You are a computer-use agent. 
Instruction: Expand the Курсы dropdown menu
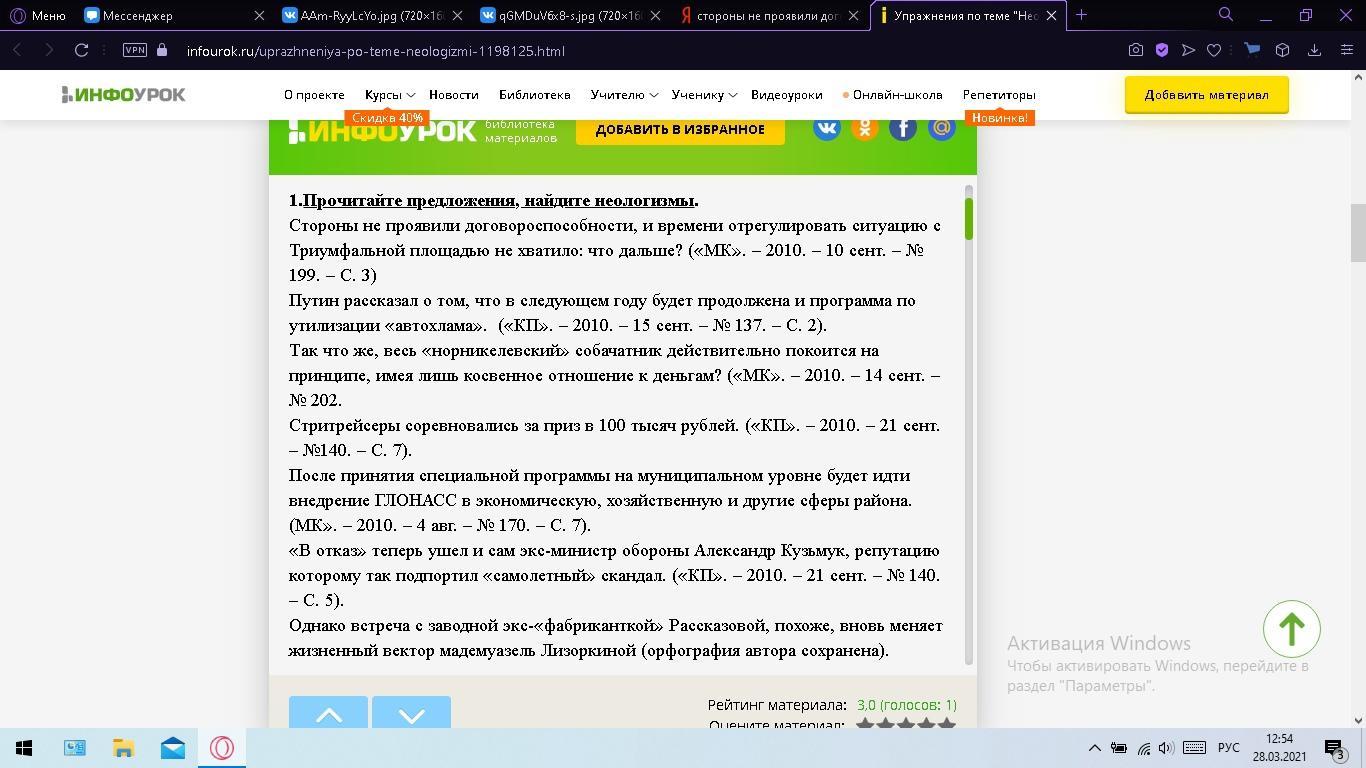tap(388, 95)
